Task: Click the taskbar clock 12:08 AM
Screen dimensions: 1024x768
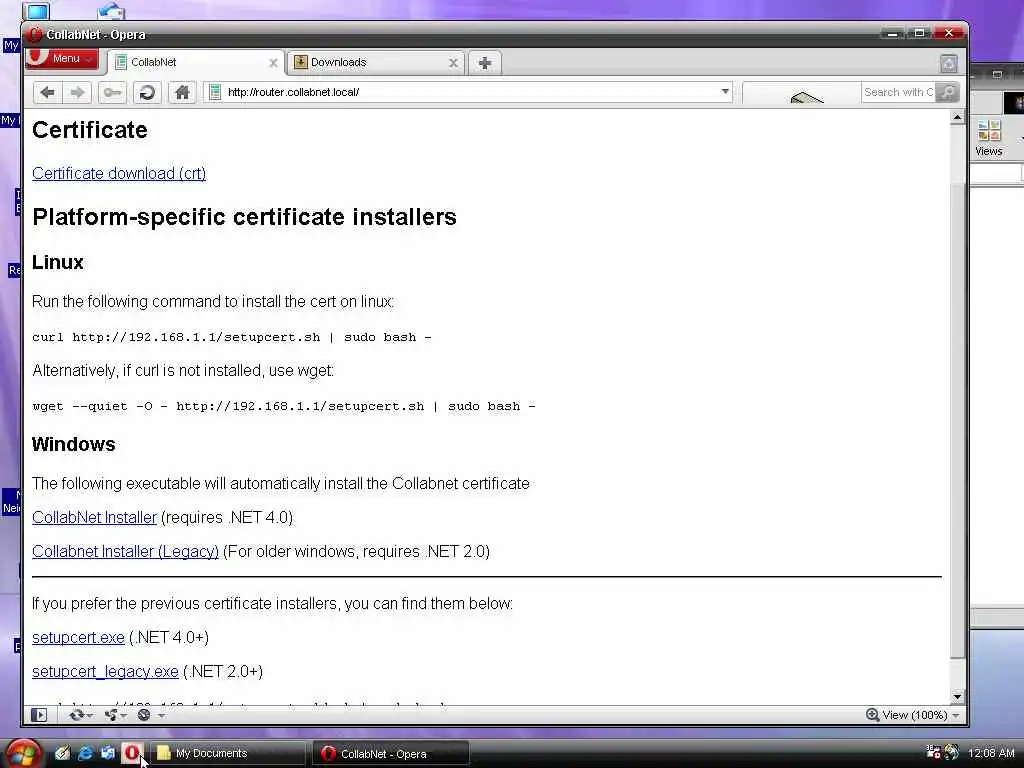Action: (991, 753)
